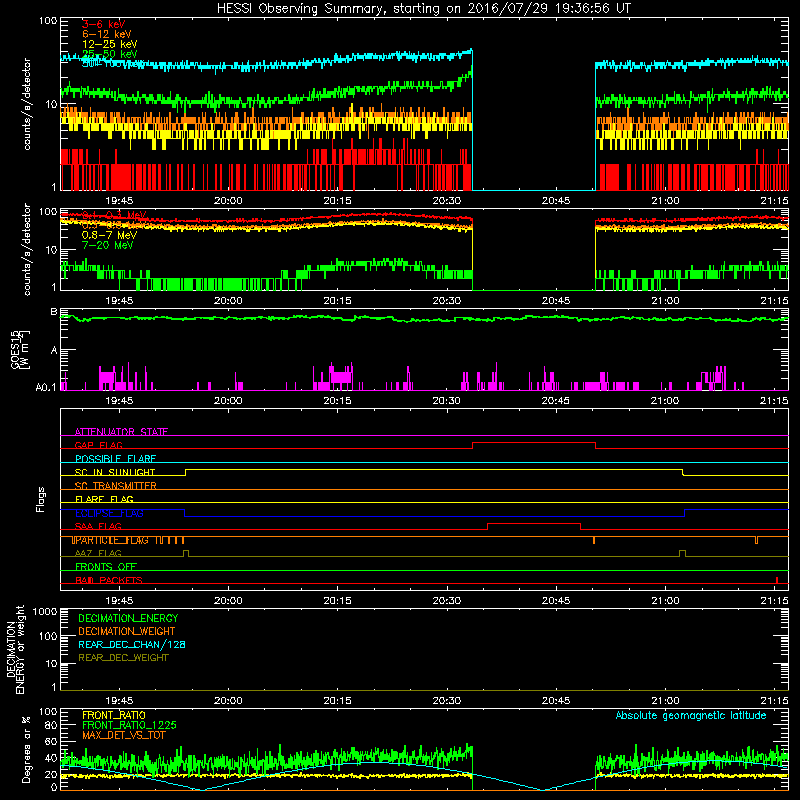
Task: Click the 'BAD_PACKETS' flag label
Action: (109, 580)
